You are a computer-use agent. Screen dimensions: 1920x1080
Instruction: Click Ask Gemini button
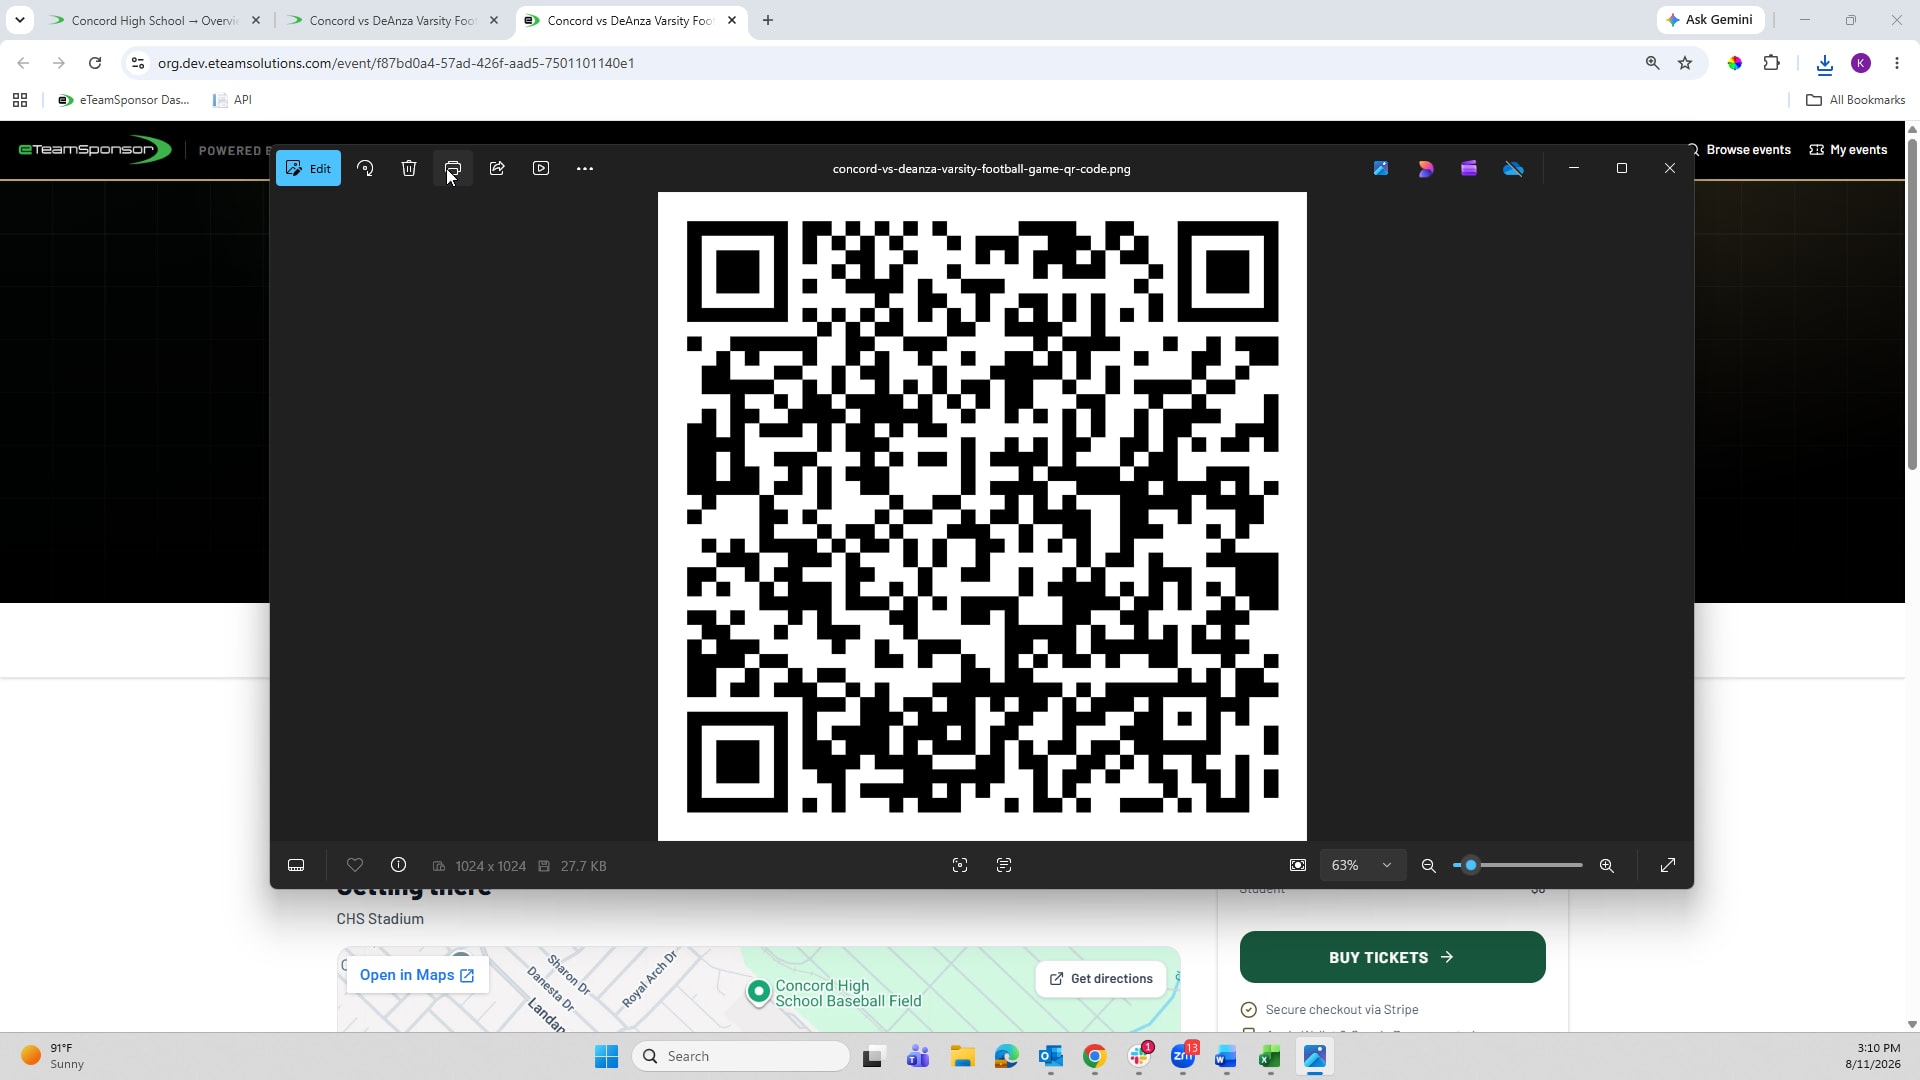tap(1710, 20)
